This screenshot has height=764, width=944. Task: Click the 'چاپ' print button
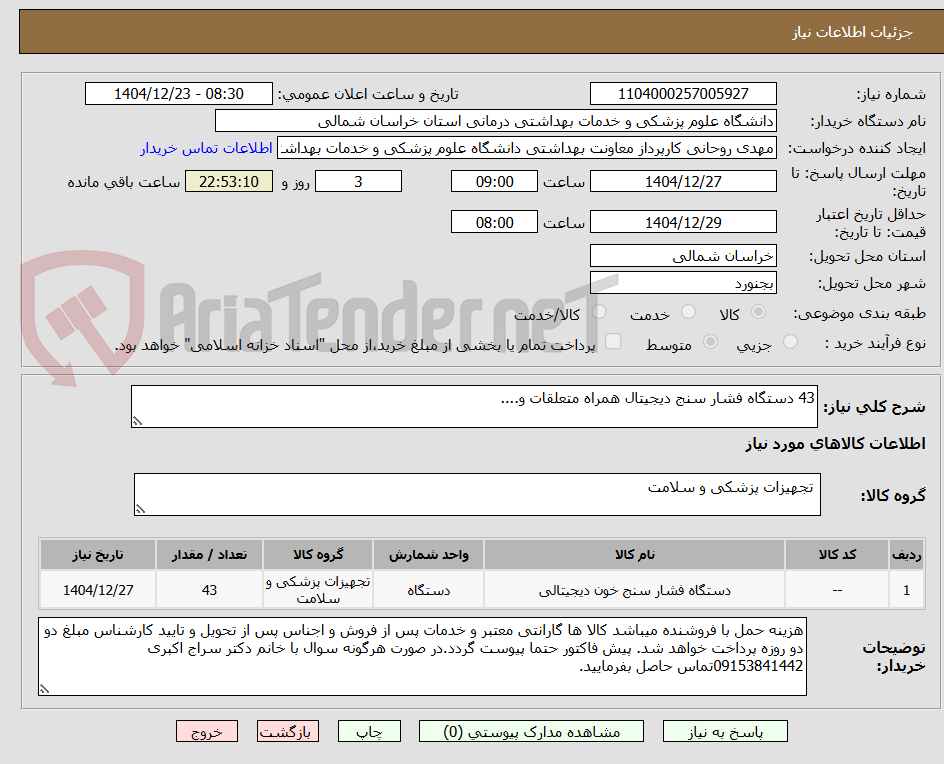(x=369, y=731)
